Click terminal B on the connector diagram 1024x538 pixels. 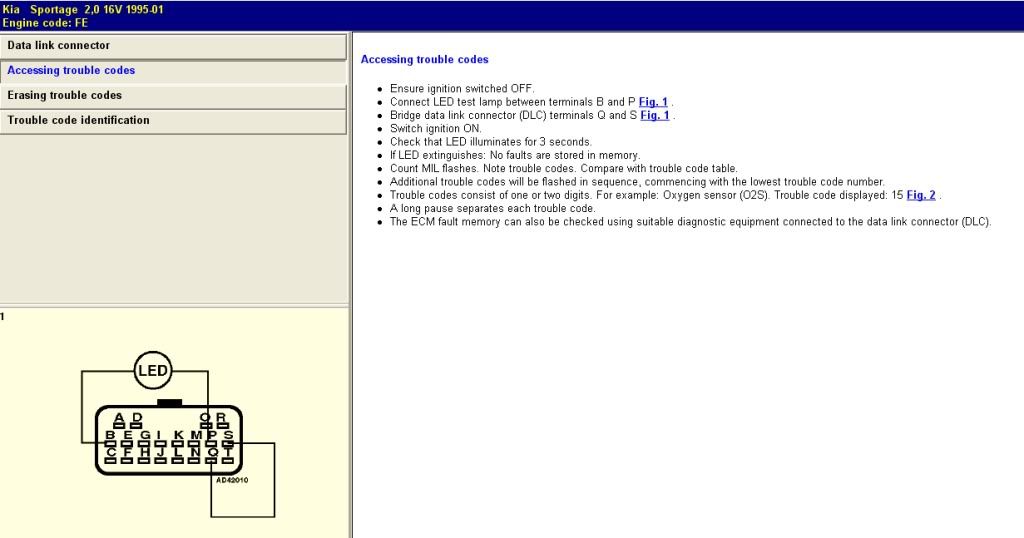(x=110, y=437)
